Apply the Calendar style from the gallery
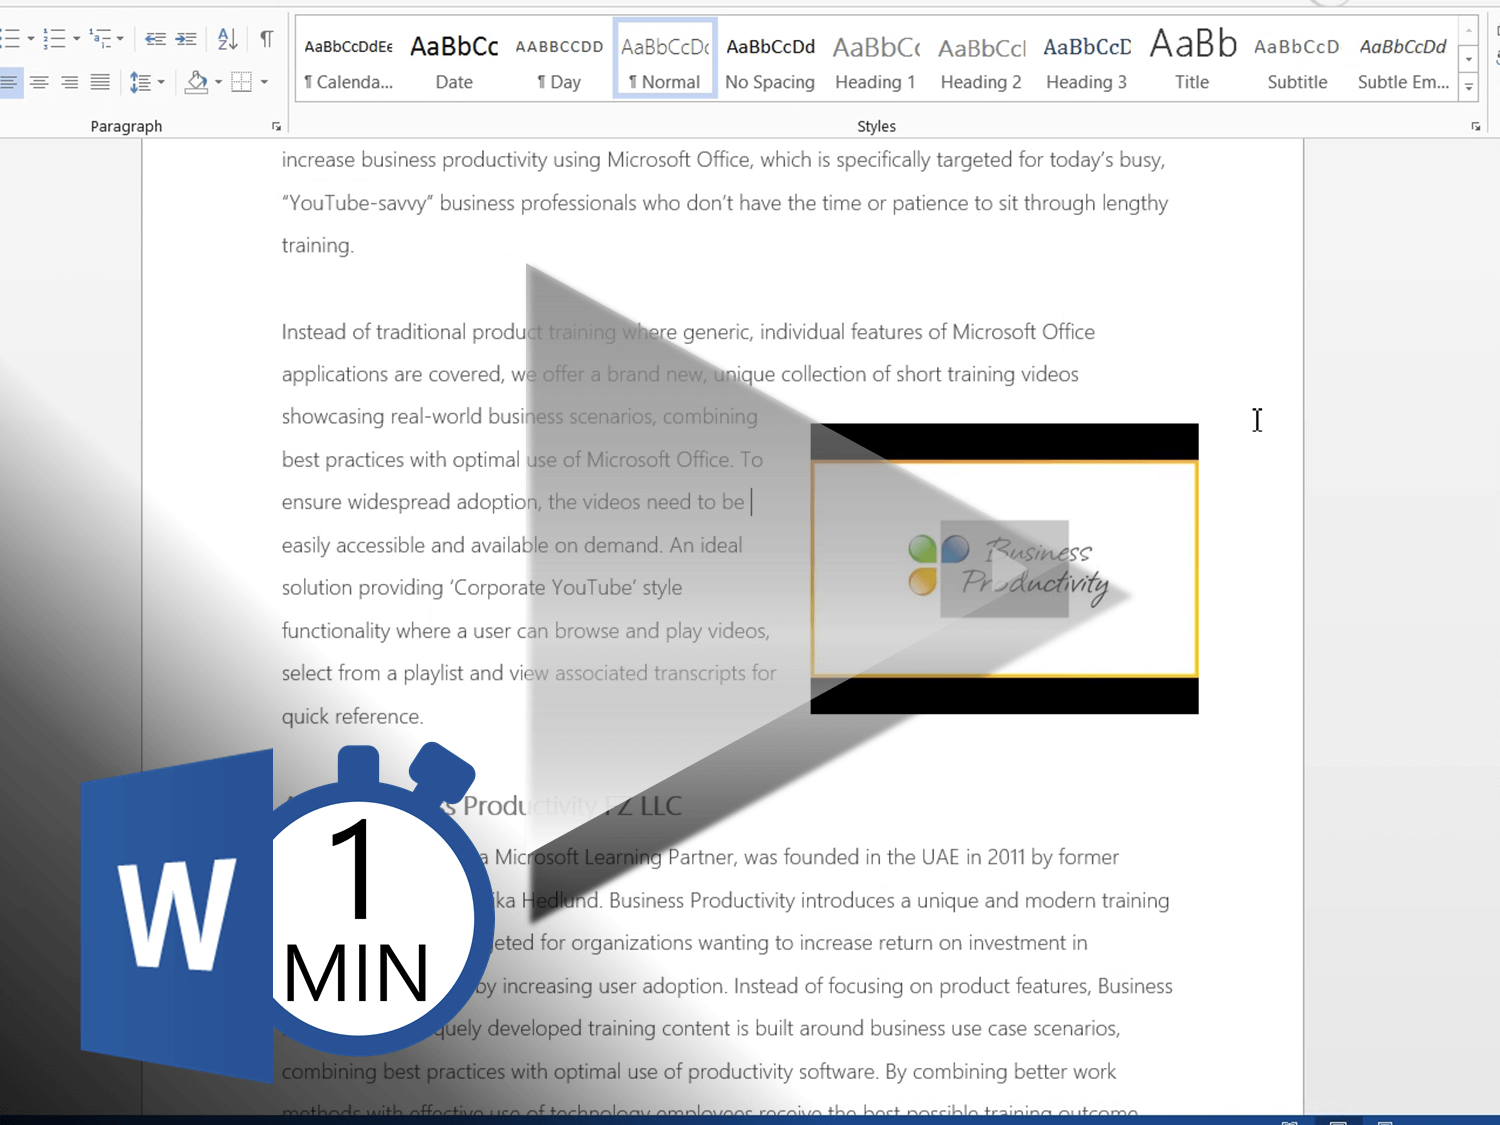The image size is (1500, 1125). click(x=349, y=60)
